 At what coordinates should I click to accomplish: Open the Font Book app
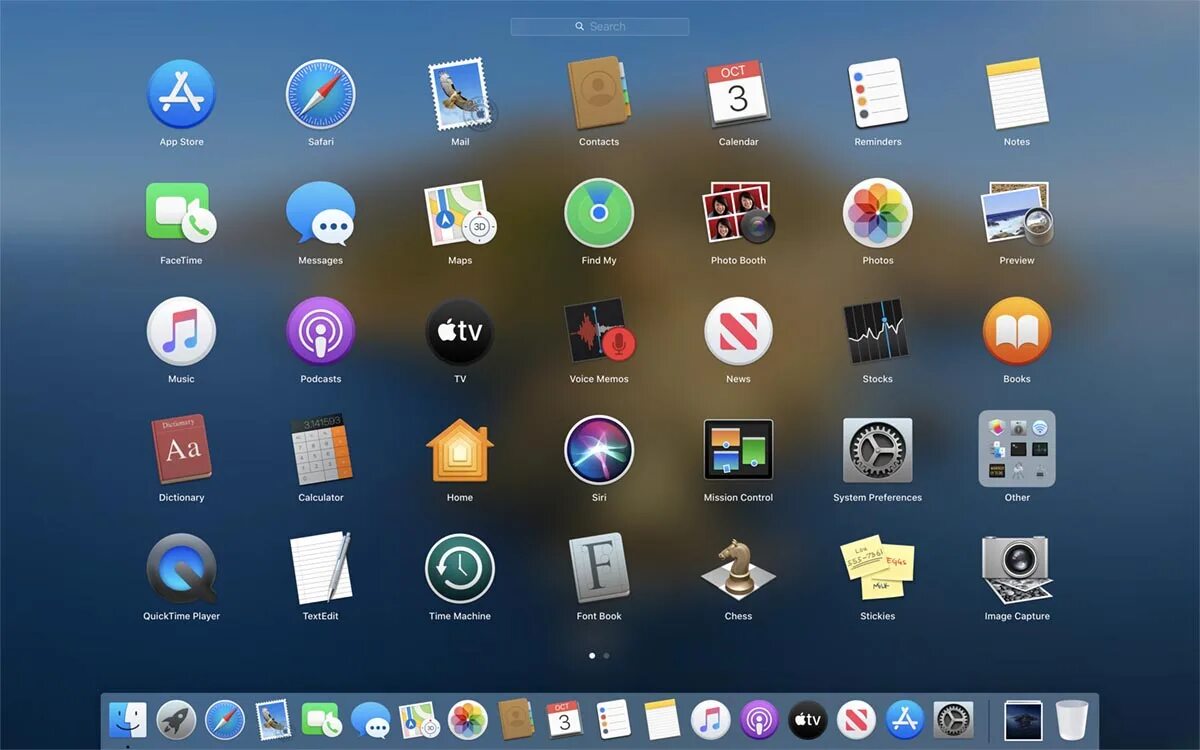pos(598,569)
